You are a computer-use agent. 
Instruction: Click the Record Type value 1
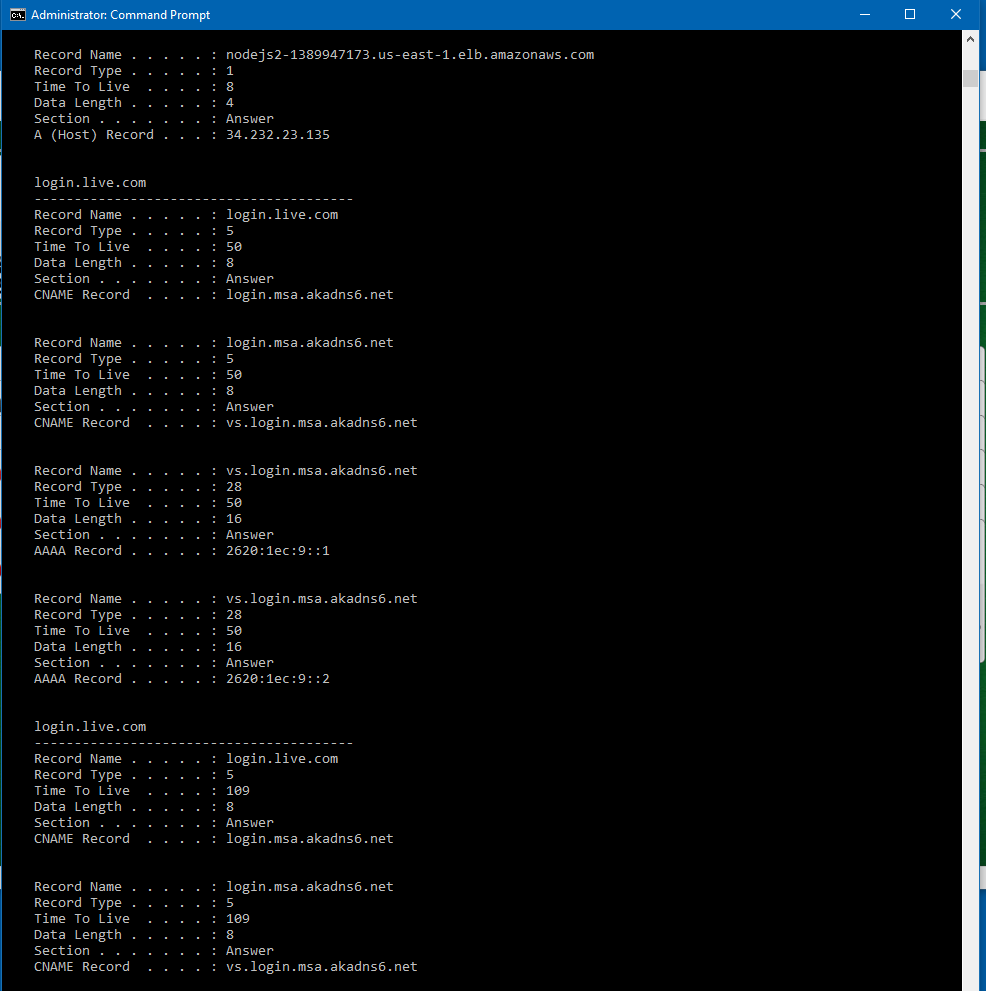pos(230,71)
